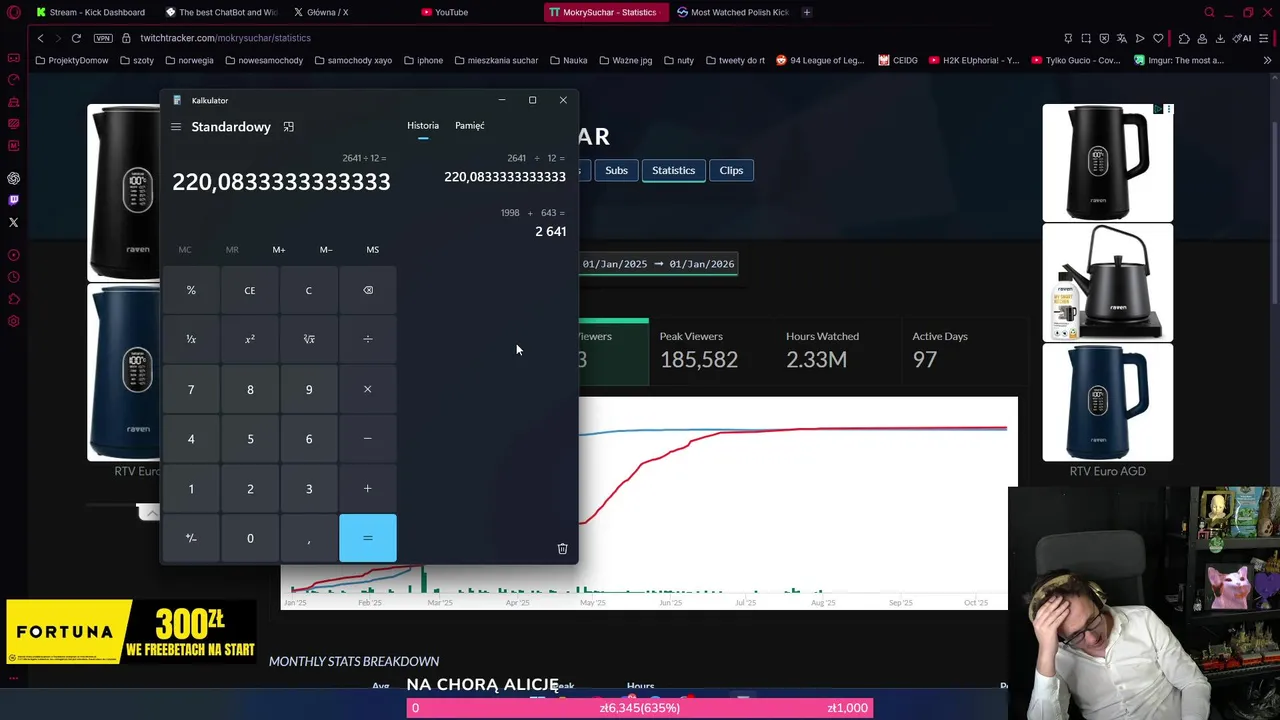Click the backspace key in Calculator

368,290
